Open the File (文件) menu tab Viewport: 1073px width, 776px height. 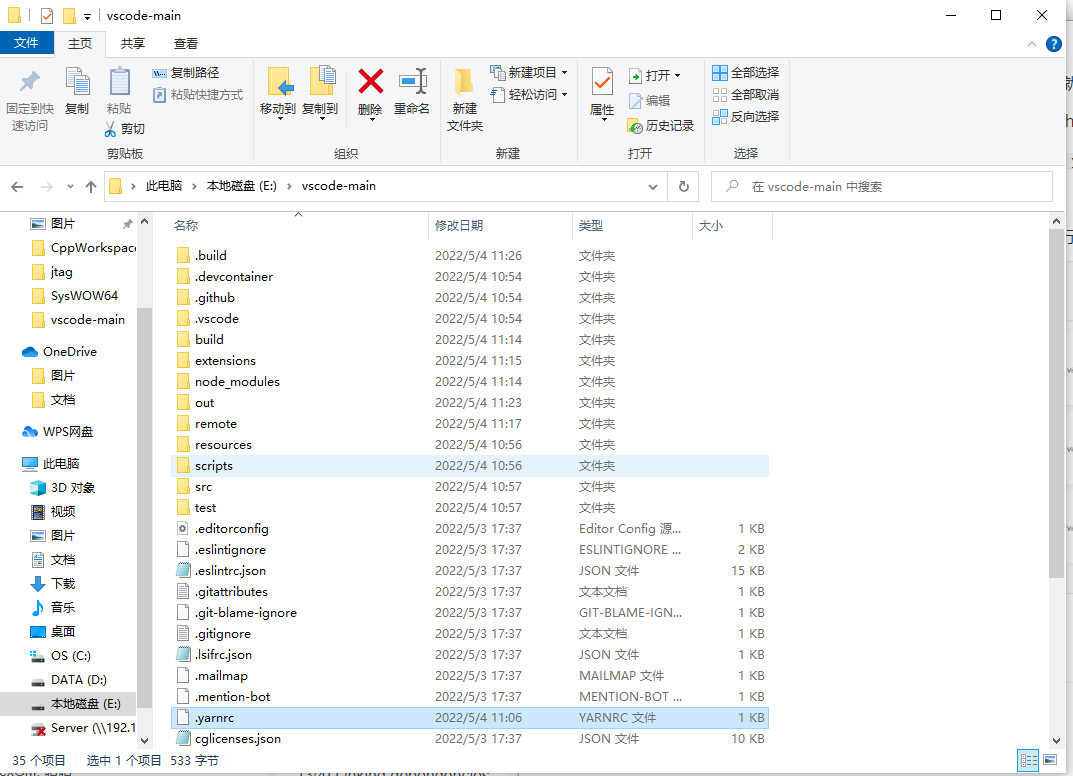coord(26,43)
